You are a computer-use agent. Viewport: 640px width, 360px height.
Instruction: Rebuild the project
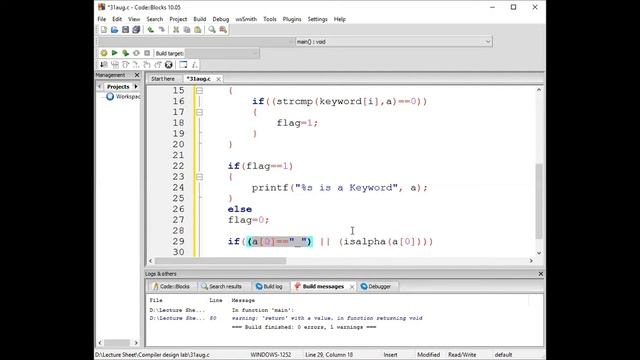(136, 53)
